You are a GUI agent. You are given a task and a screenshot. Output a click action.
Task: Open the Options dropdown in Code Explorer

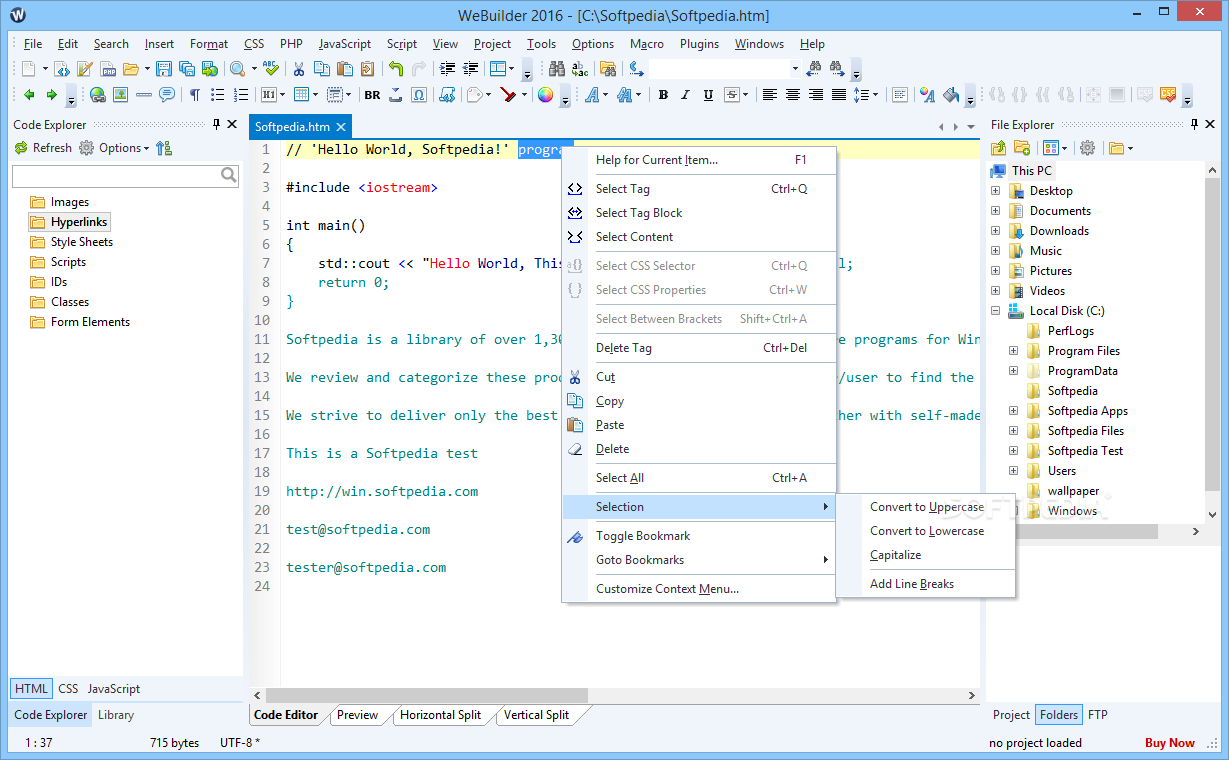click(x=114, y=148)
